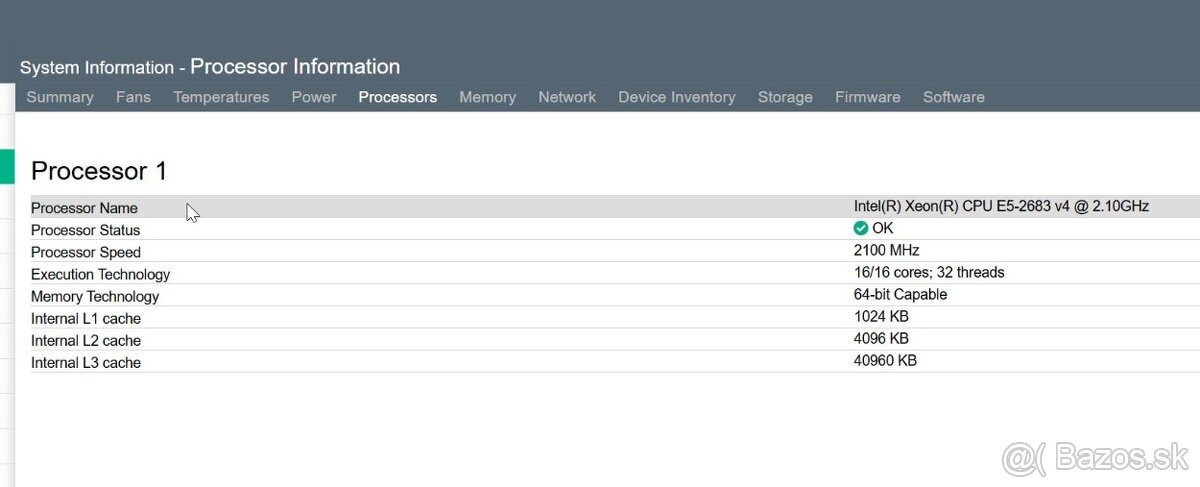The height and width of the screenshot is (487, 1200).
Task: Open the Memory tab
Action: (x=488, y=97)
